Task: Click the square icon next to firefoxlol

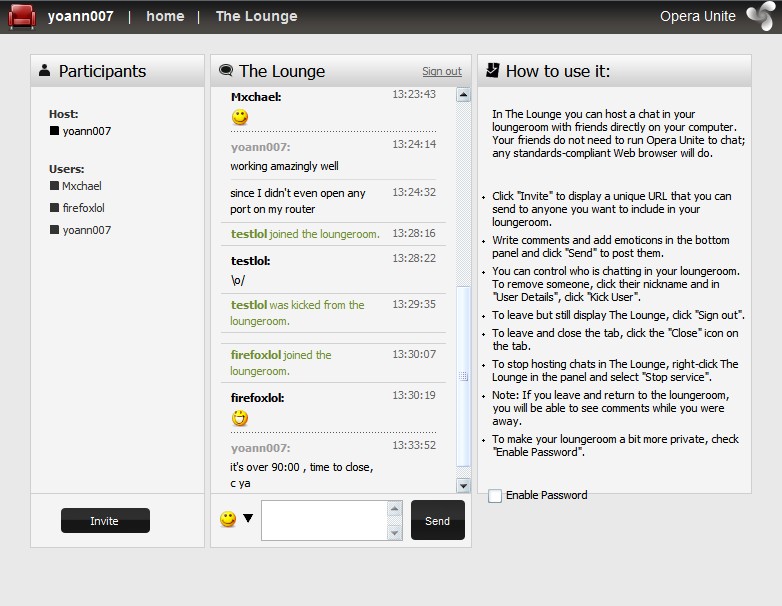Action: coord(54,207)
